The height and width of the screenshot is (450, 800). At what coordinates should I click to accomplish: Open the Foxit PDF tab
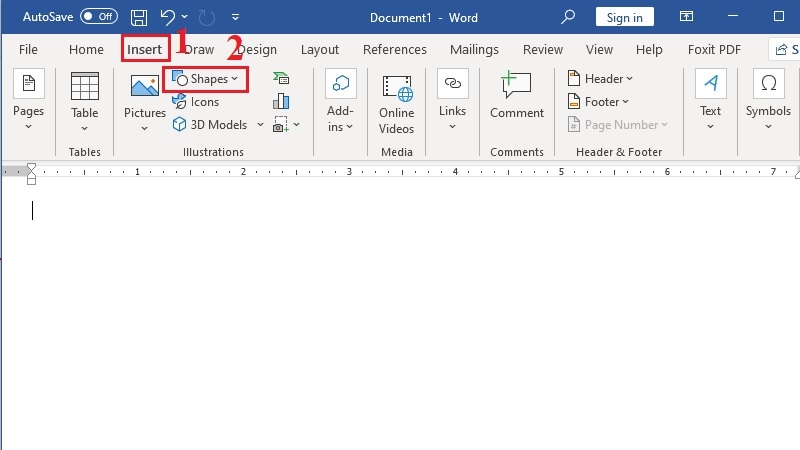tap(714, 49)
